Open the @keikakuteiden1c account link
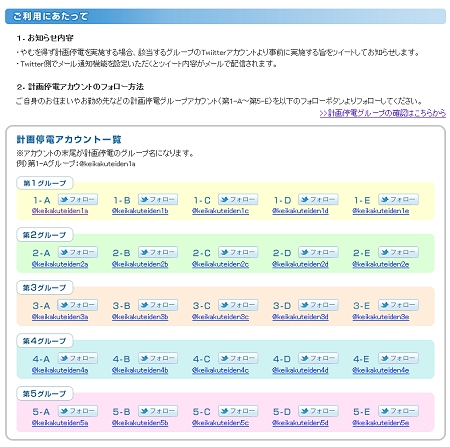Screen dimensions: 450x447 point(220,211)
